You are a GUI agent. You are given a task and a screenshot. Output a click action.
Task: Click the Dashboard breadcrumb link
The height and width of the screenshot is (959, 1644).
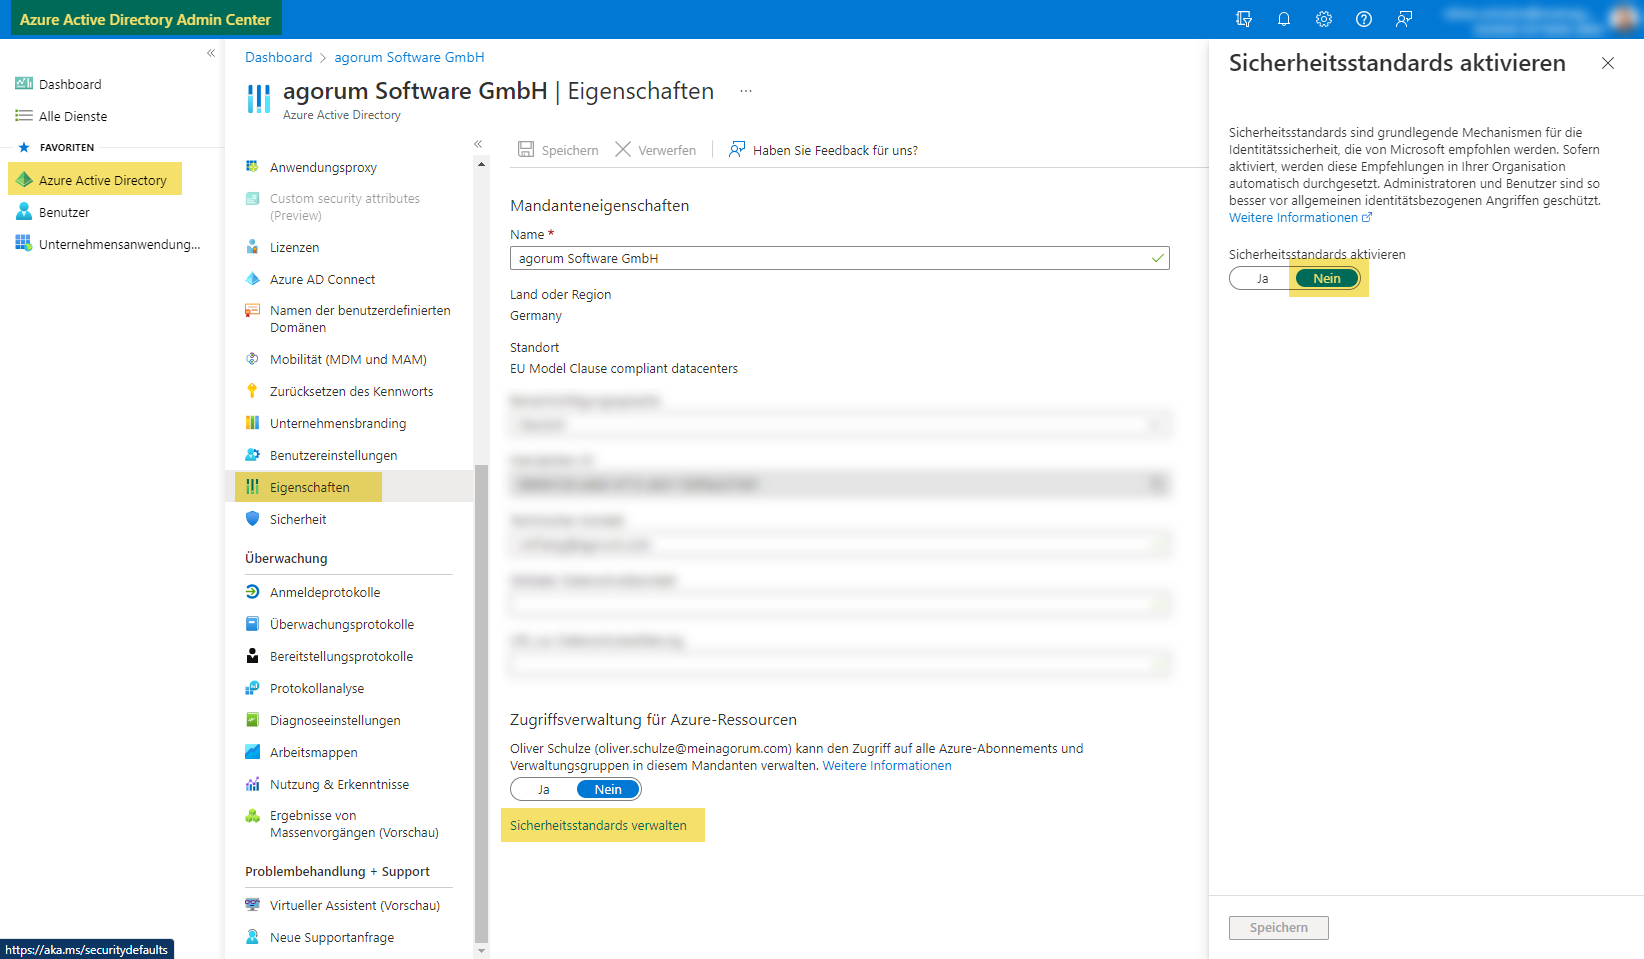coord(278,57)
